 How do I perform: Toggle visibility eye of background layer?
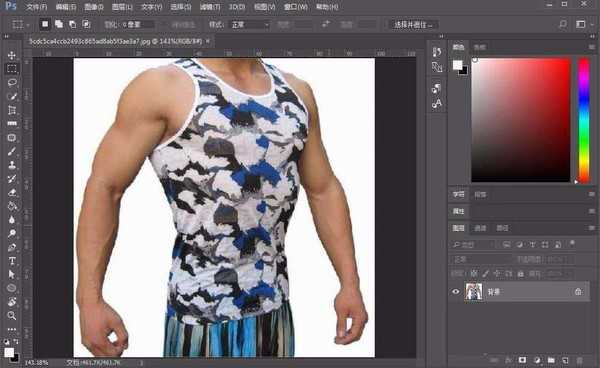pyautogui.click(x=455, y=291)
